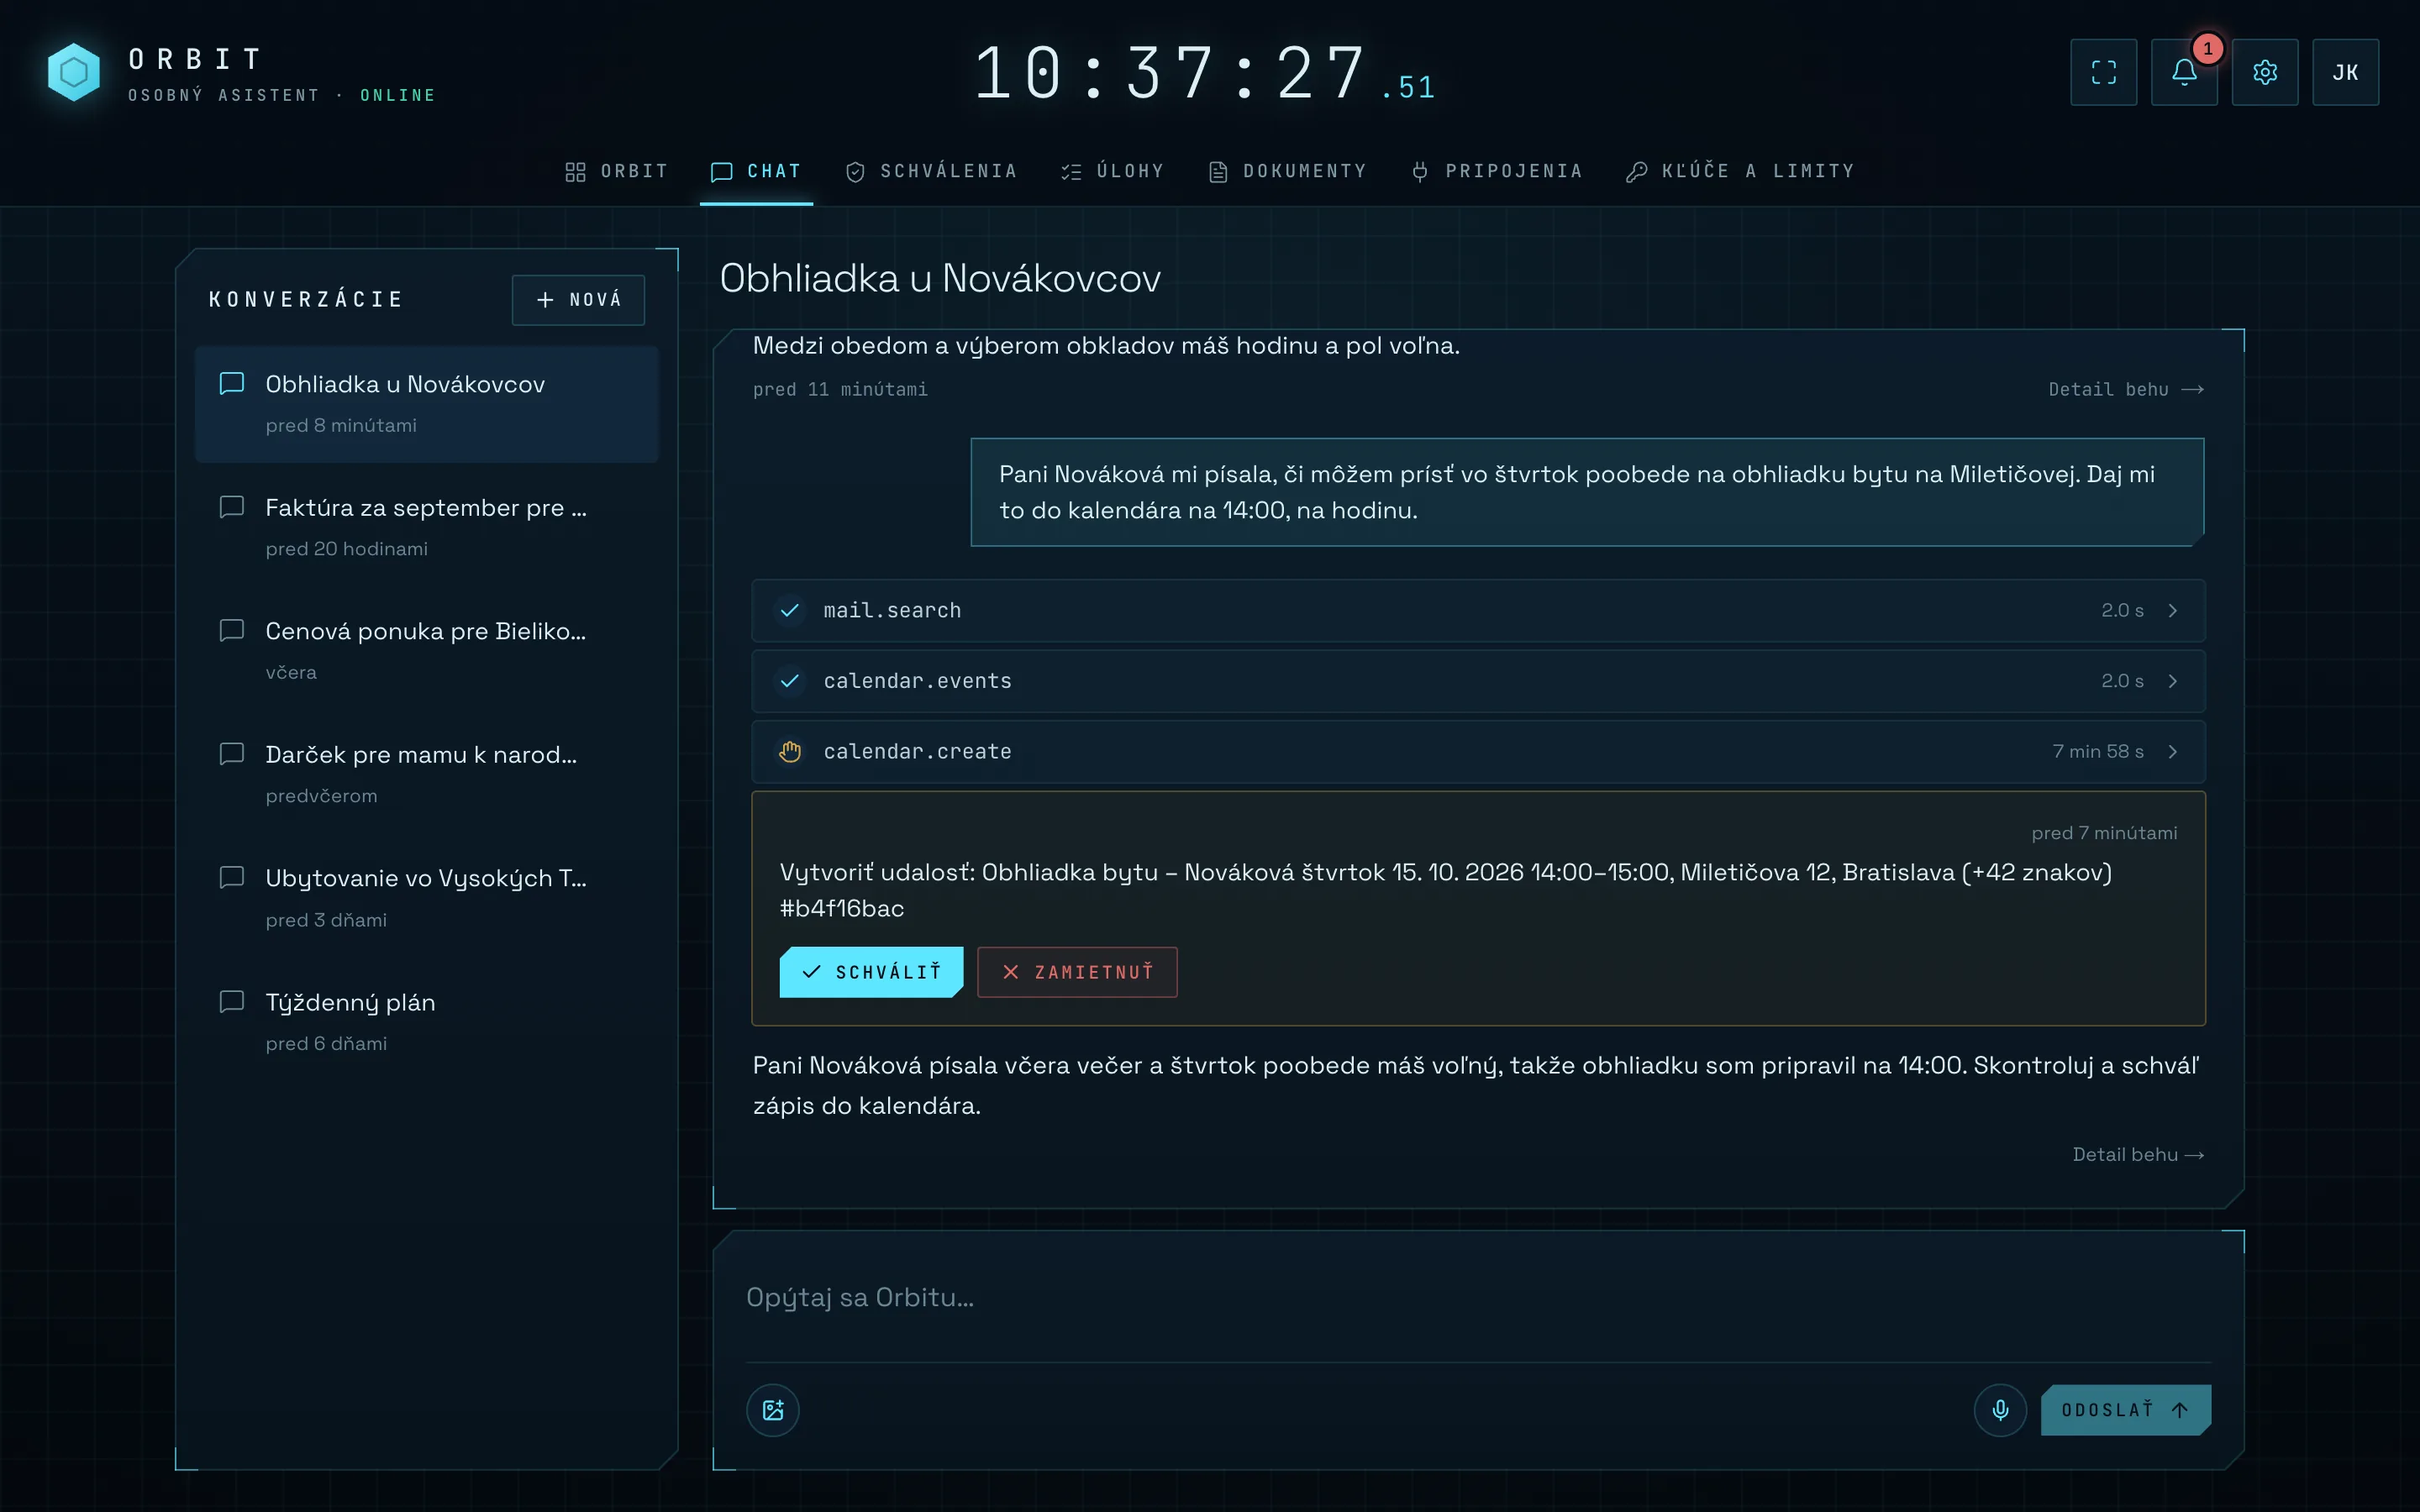Select the Chat tab

[x=756, y=171]
